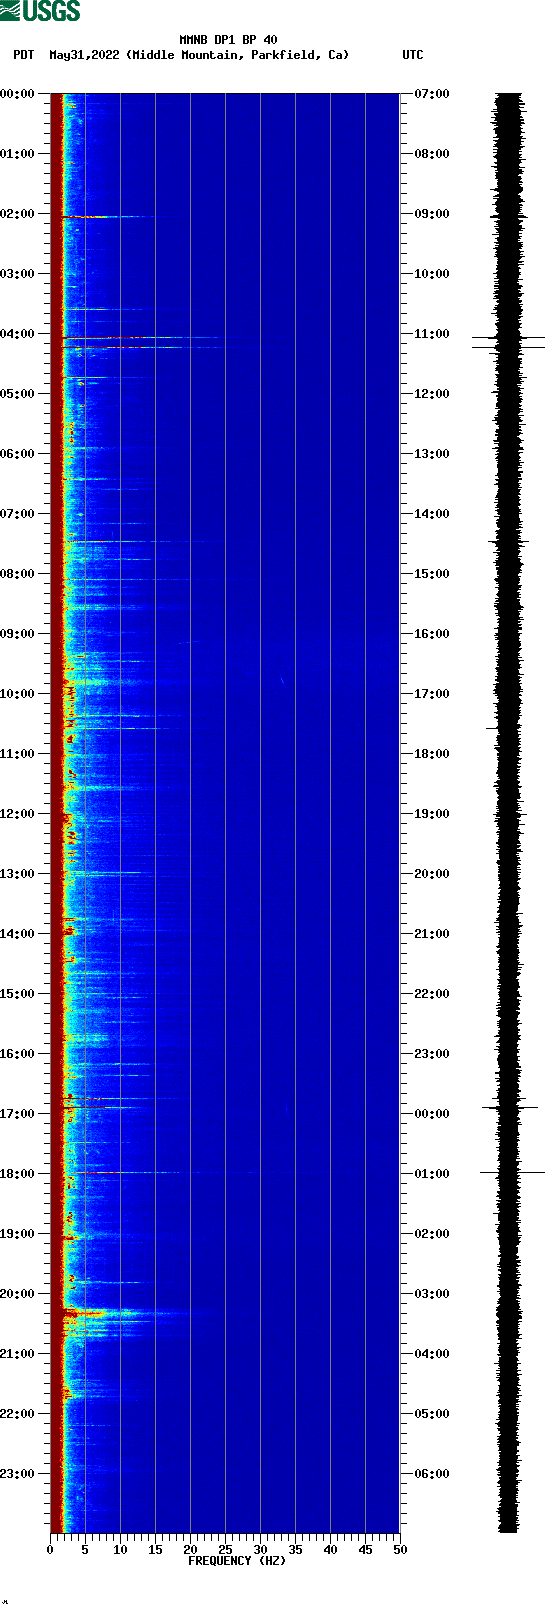The image size is (552, 1613).
Task: Click the seismic event streak near 02:00 PDT
Action: coord(105,216)
